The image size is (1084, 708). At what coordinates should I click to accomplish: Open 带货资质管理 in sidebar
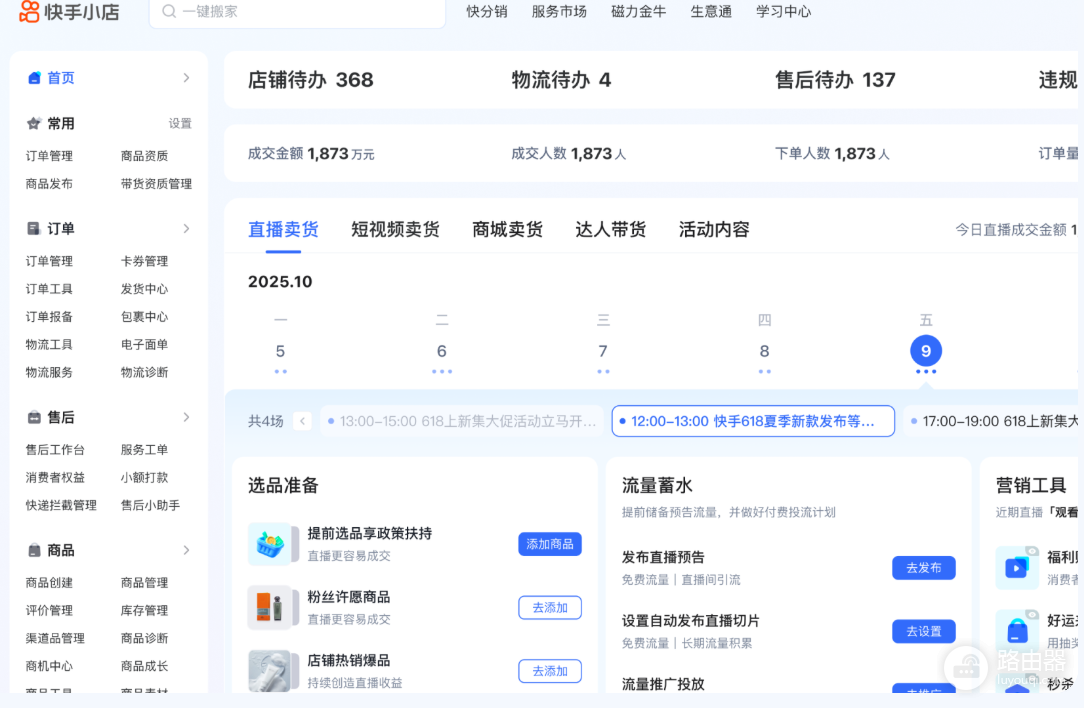tap(156, 184)
